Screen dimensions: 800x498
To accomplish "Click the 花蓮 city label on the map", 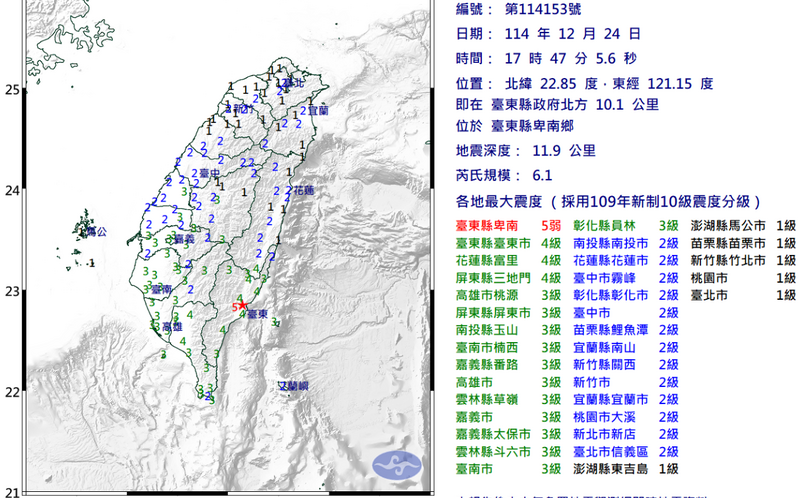I will point(302,189).
